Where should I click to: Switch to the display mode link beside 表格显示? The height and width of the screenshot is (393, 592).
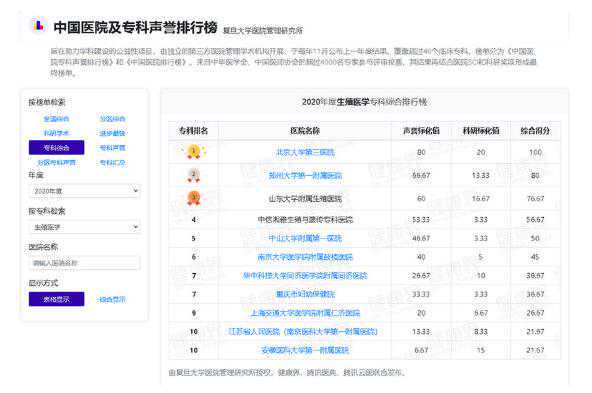[x=112, y=299]
